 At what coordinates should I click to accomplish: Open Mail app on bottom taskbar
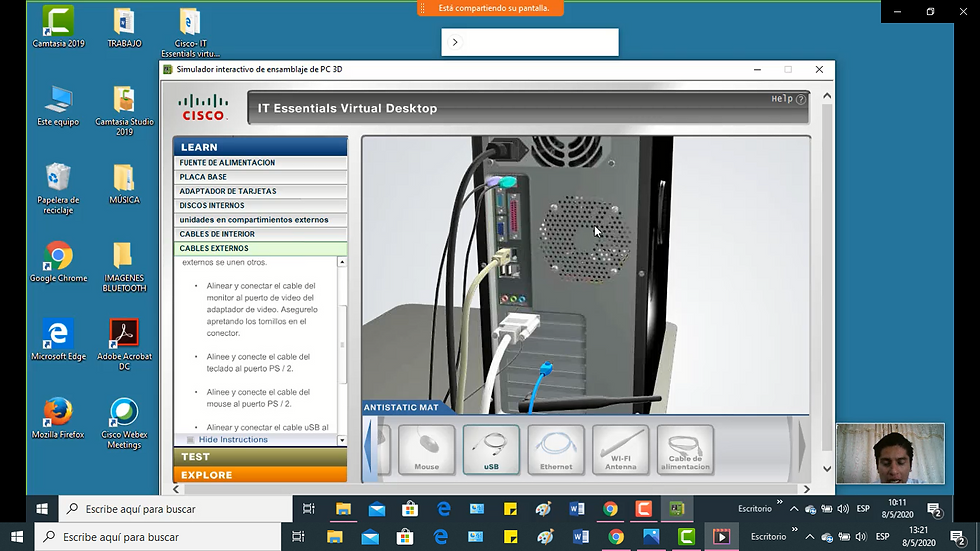point(370,537)
